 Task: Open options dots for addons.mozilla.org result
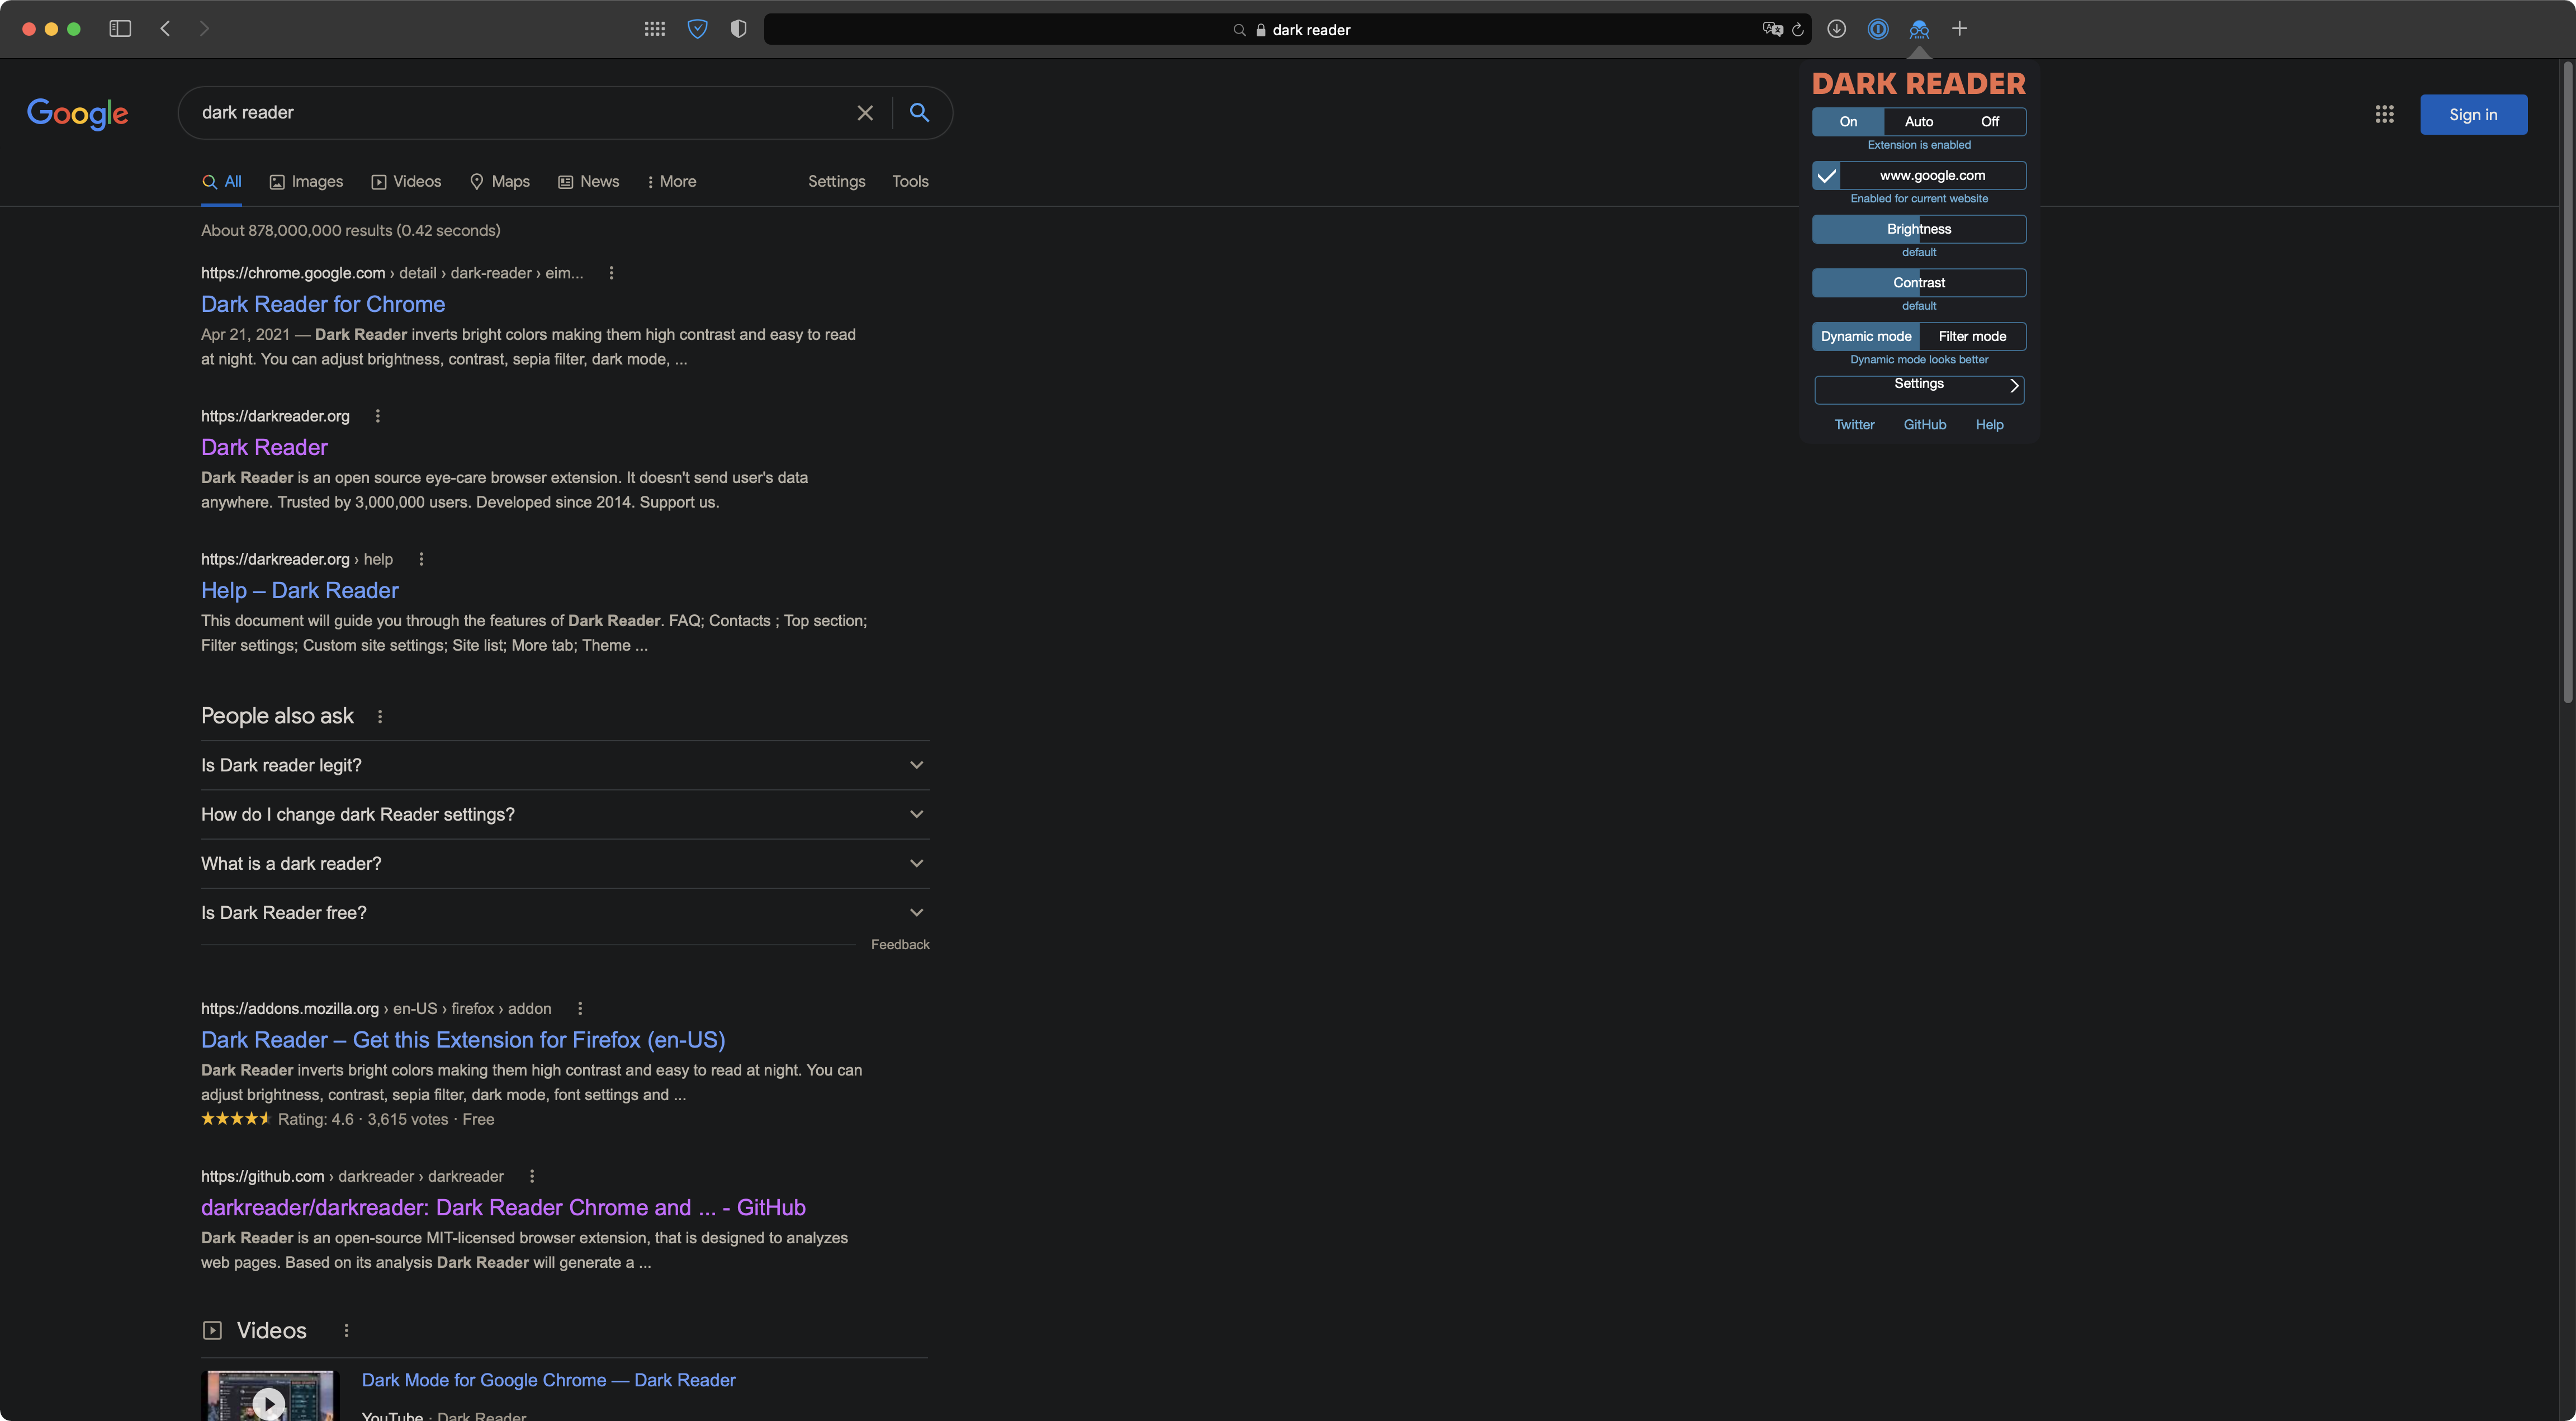pyautogui.click(x=580, y=1008)
